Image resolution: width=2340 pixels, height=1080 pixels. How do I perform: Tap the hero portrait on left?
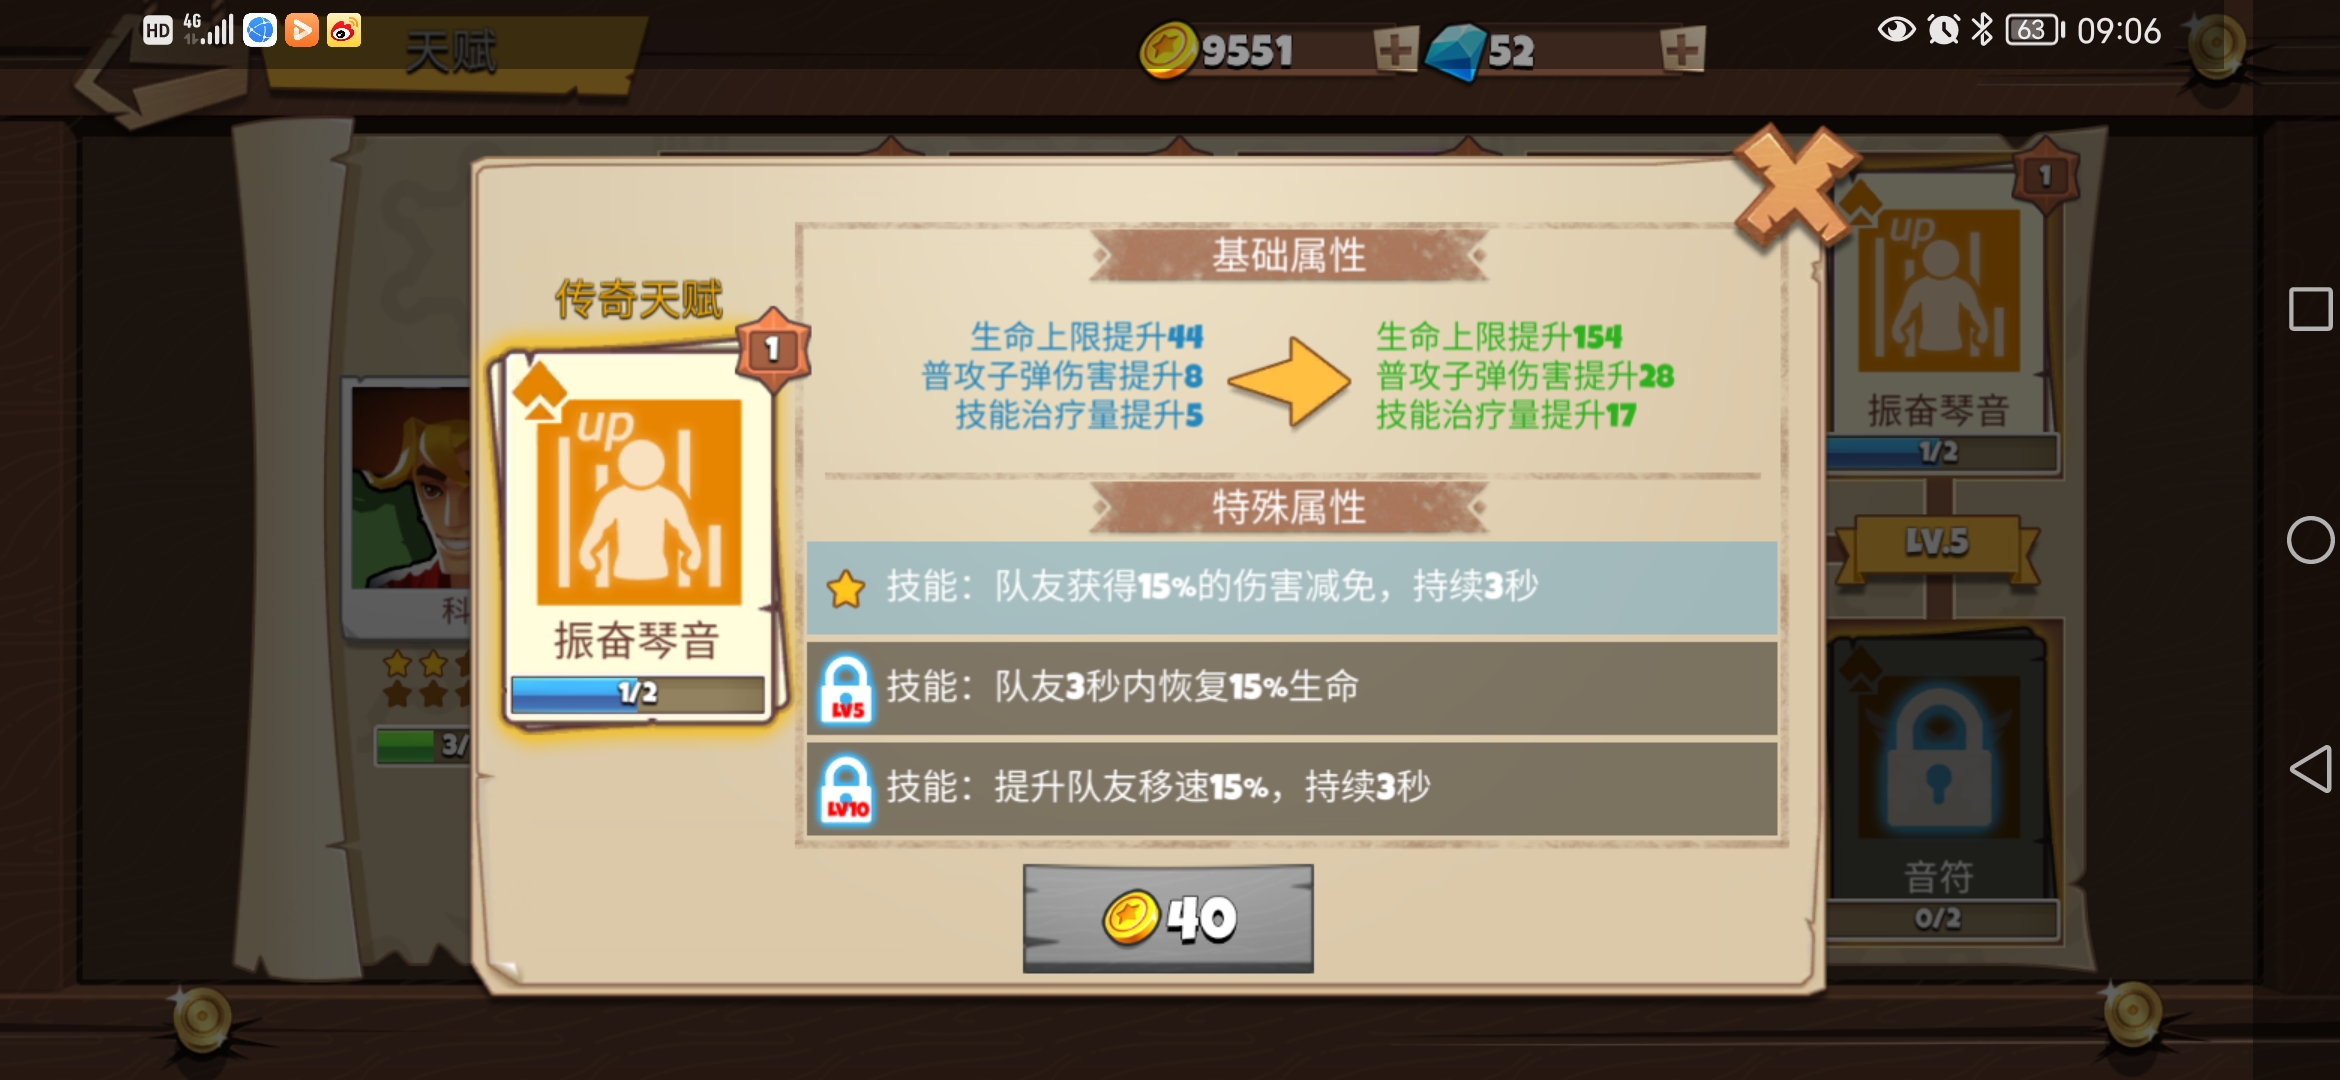click(x=410, y=487)
